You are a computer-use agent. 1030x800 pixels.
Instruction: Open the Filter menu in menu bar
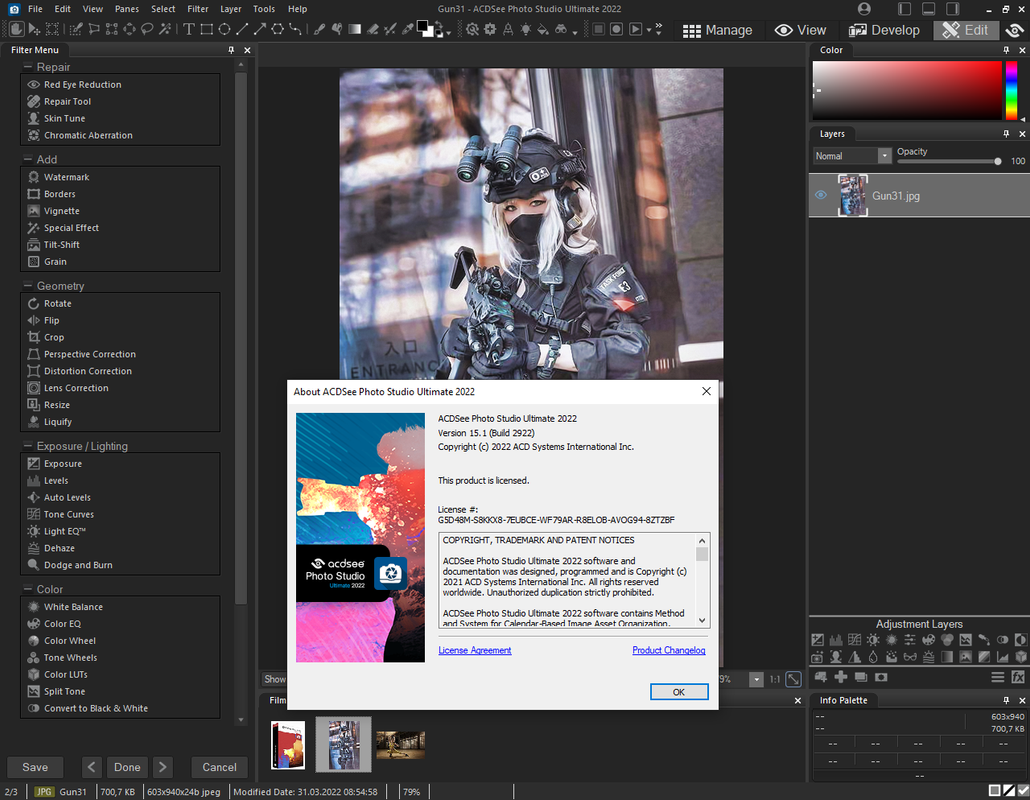(198, 9)
